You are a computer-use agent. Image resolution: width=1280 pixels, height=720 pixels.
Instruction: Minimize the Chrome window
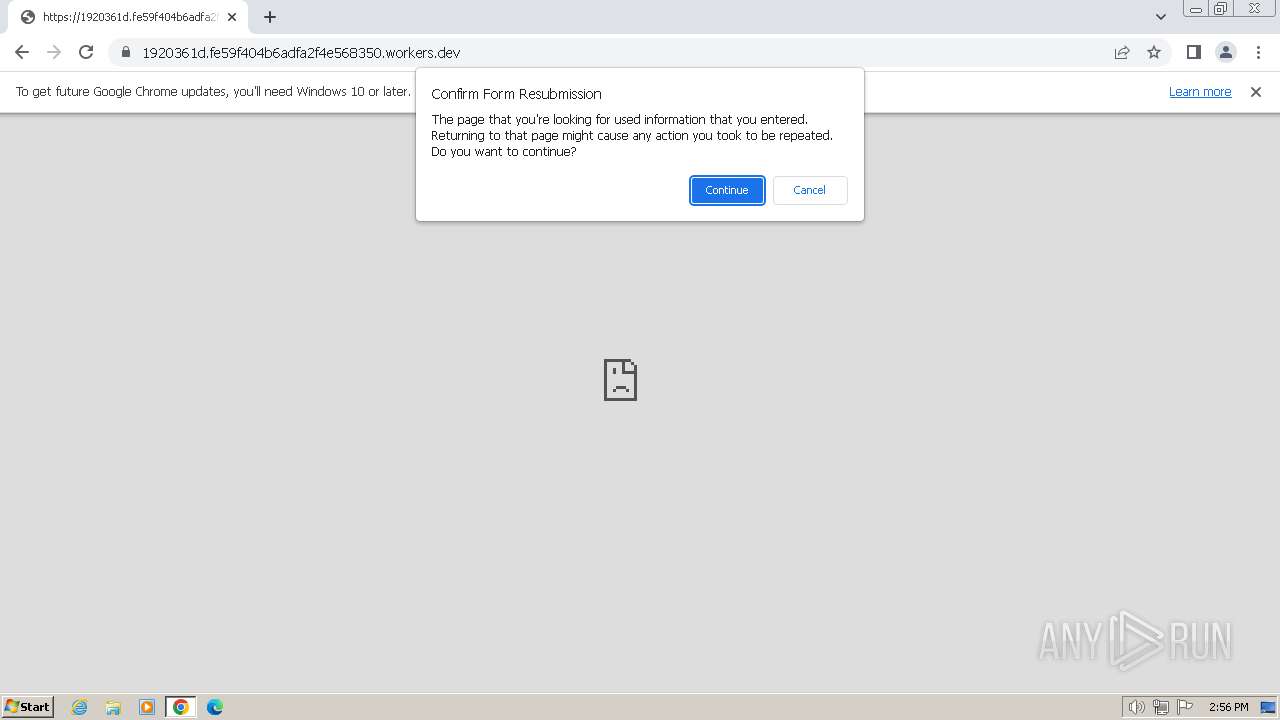click(1195, 9)
